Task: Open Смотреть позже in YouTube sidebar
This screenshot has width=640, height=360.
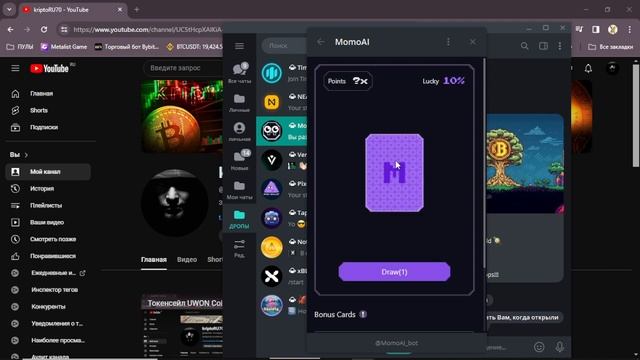Action: (x=48, y=239)
